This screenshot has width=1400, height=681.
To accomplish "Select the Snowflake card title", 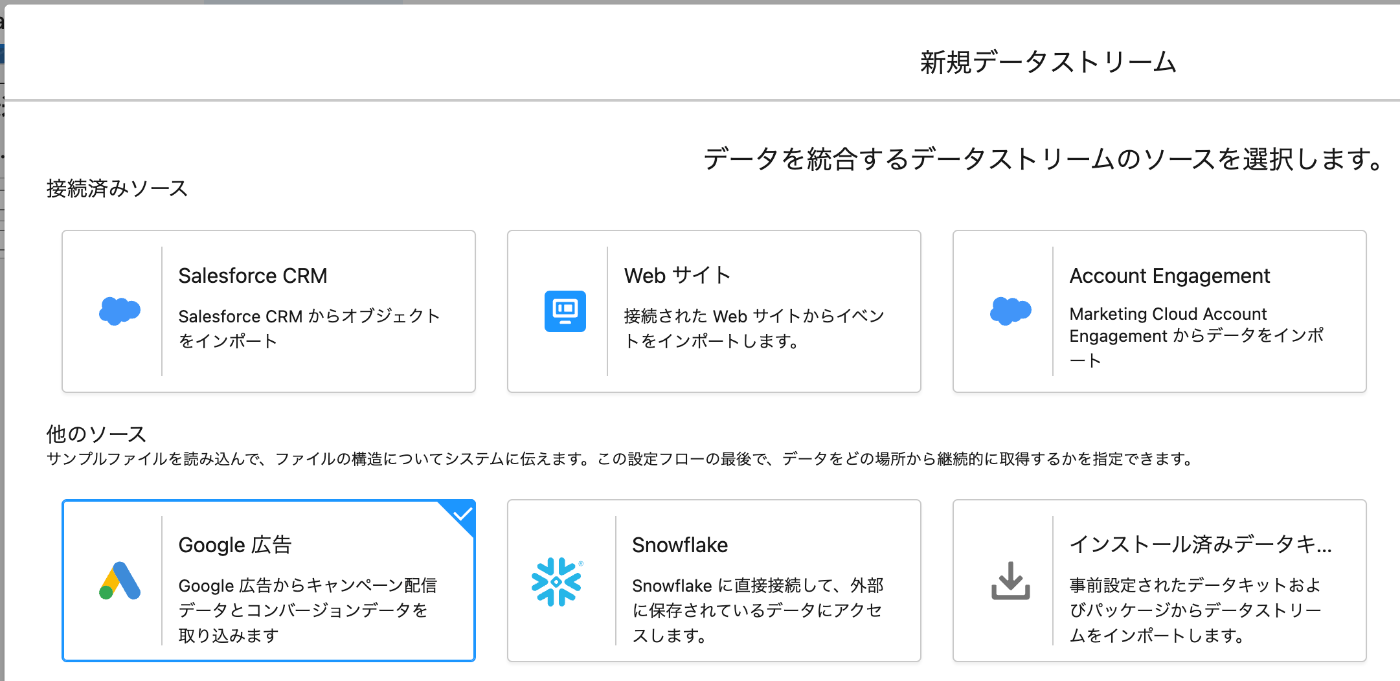I will pos(680,545).
